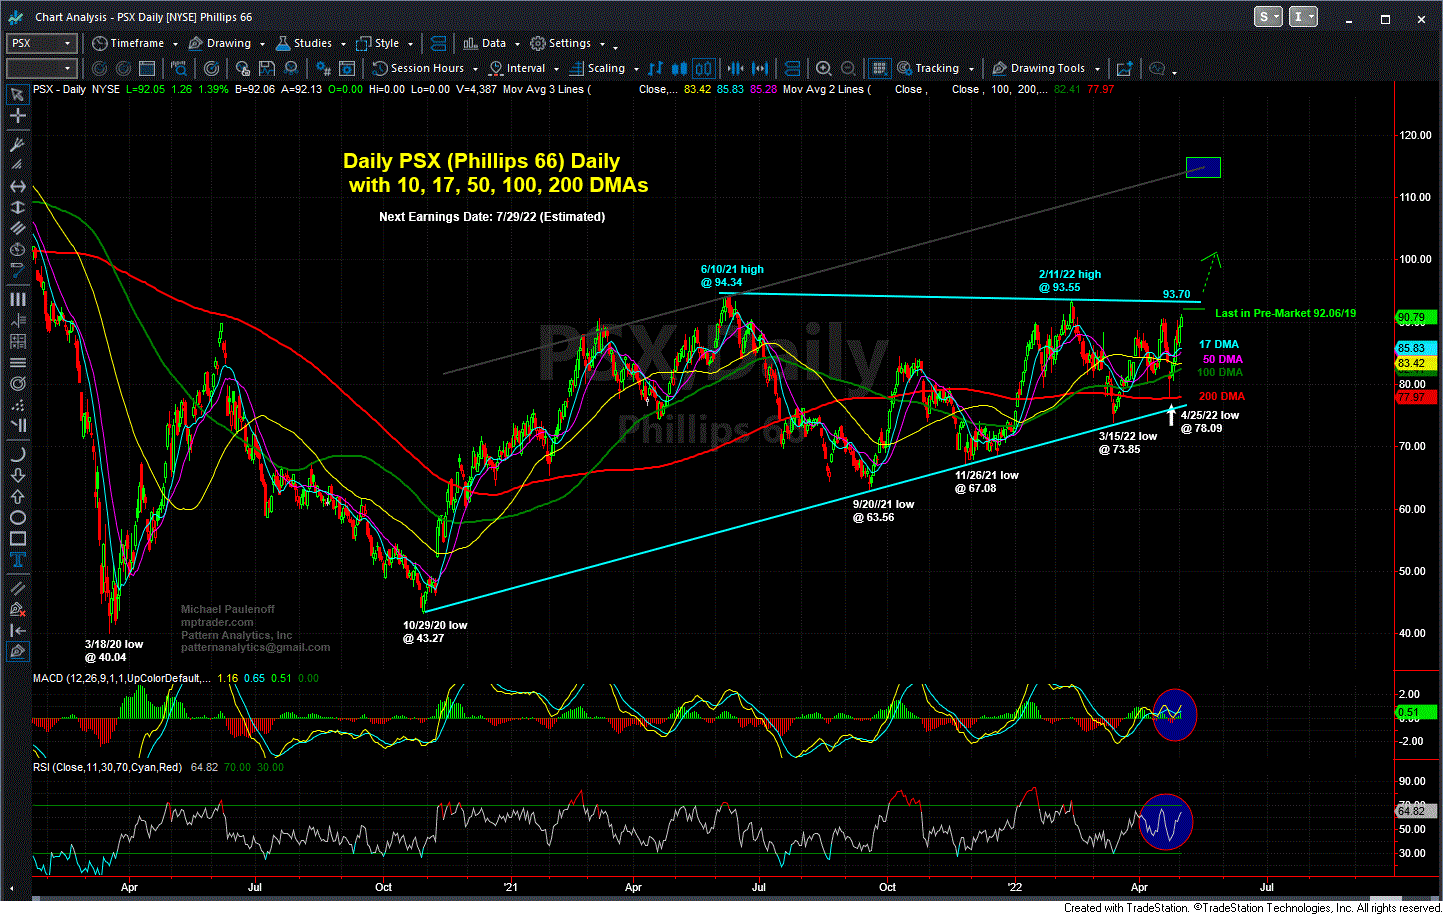
Task: Toggle the drawing toolbar pen icon at bottom-left
Action: point(17,651)
